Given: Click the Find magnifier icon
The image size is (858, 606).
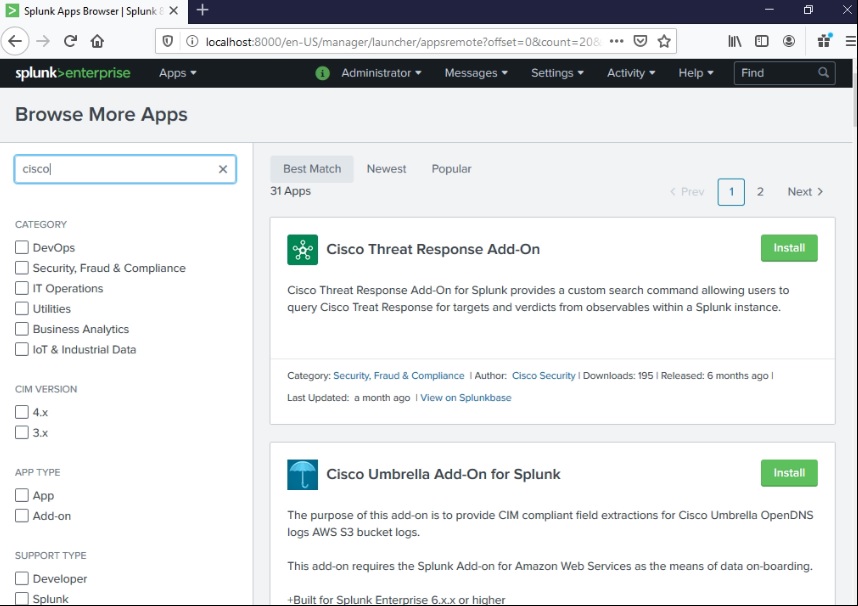Looking at the screenshot, I should point(823,73).
